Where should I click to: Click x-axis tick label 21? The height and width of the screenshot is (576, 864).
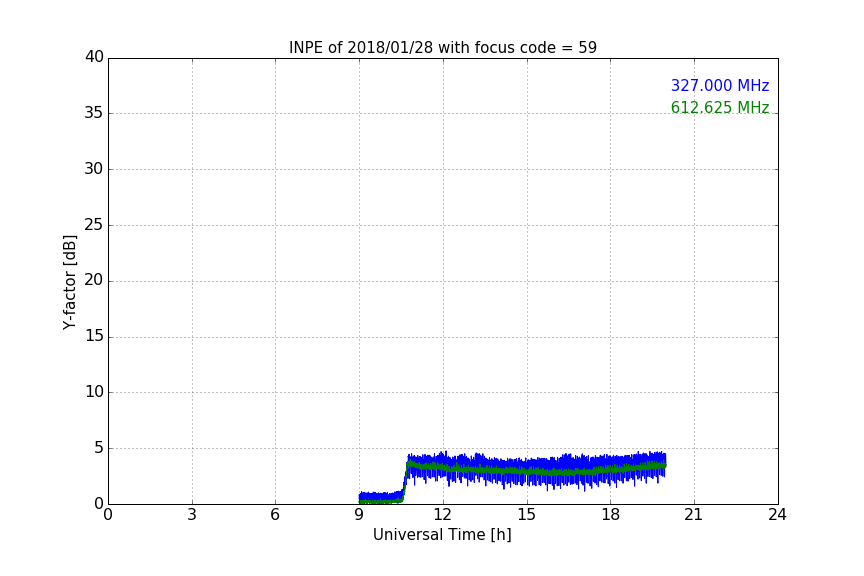coord(694,515)
